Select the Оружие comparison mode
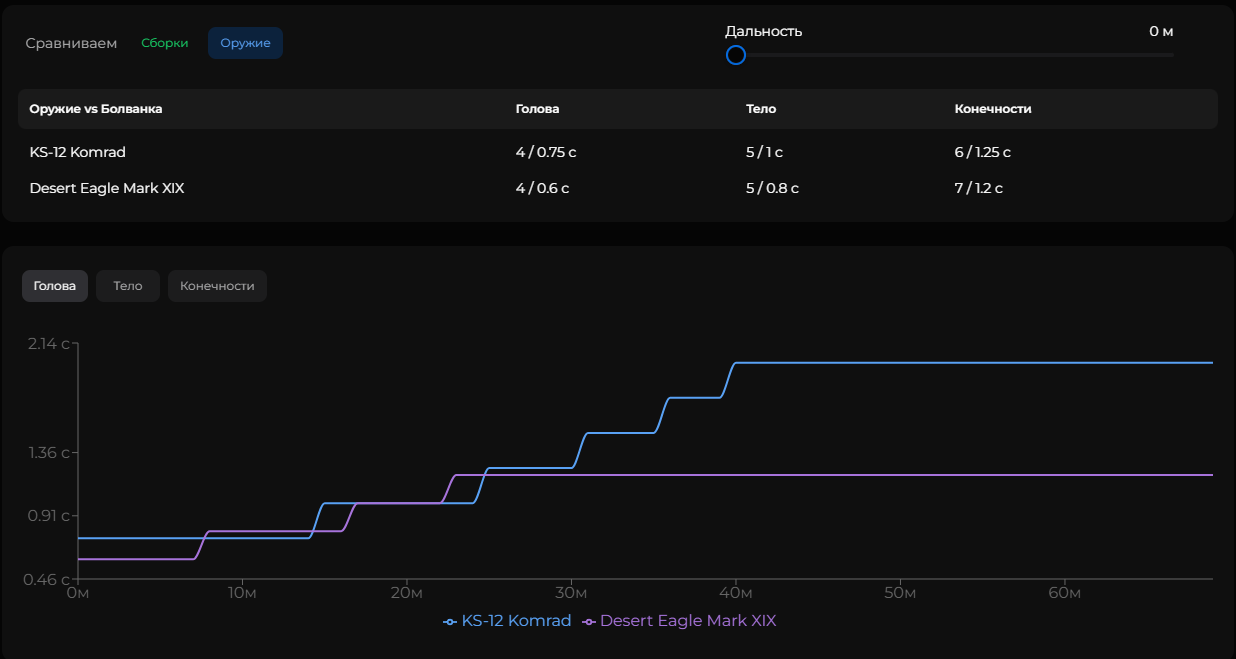 245,43
